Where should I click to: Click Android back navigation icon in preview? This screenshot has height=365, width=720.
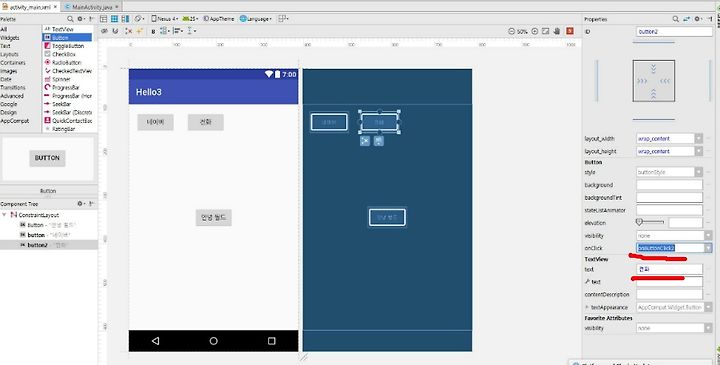155,341
